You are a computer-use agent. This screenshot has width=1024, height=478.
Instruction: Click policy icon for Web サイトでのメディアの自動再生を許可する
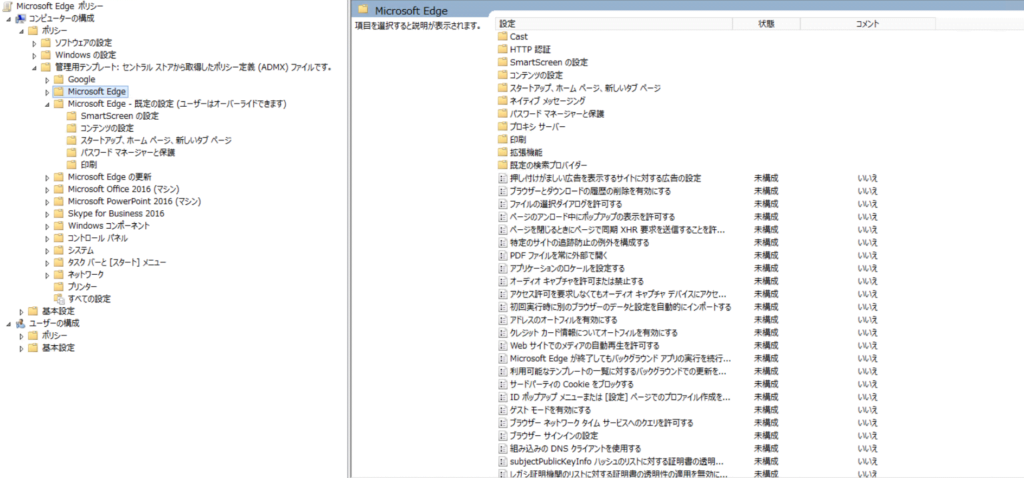point(502,345)
